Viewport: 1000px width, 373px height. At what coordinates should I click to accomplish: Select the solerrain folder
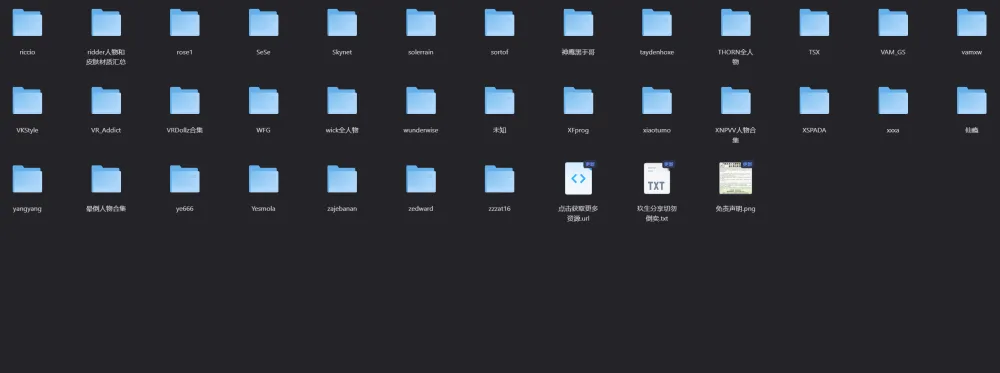pos(421,23)
